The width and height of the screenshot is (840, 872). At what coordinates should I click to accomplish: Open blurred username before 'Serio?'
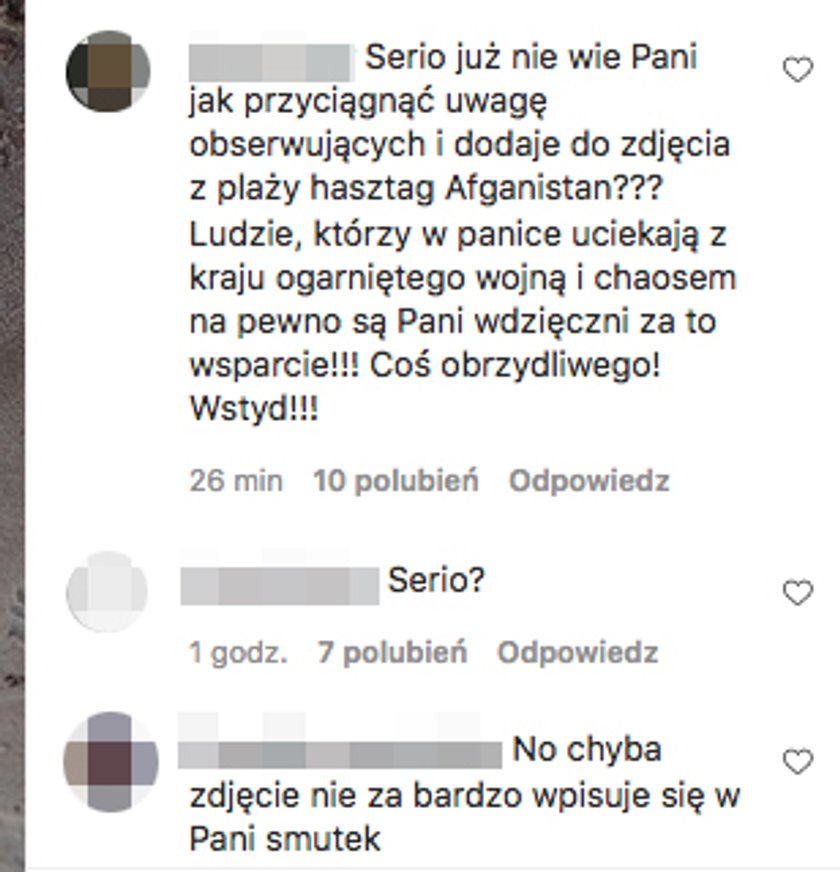[x=280, y=586]
